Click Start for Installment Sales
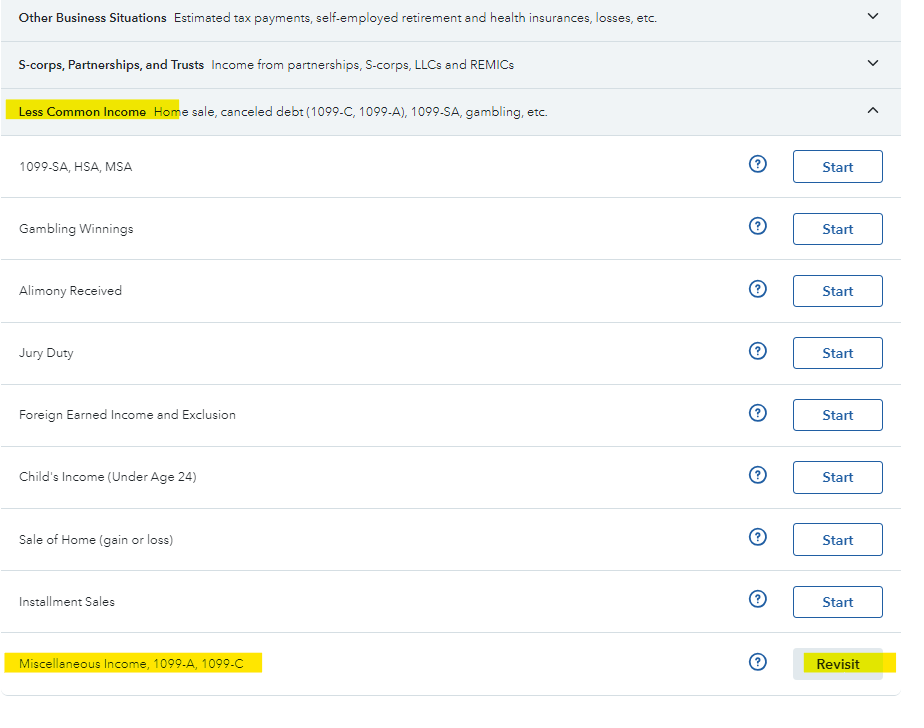The height and width of the screenshot is (728, 924). [x=837, y=602]
